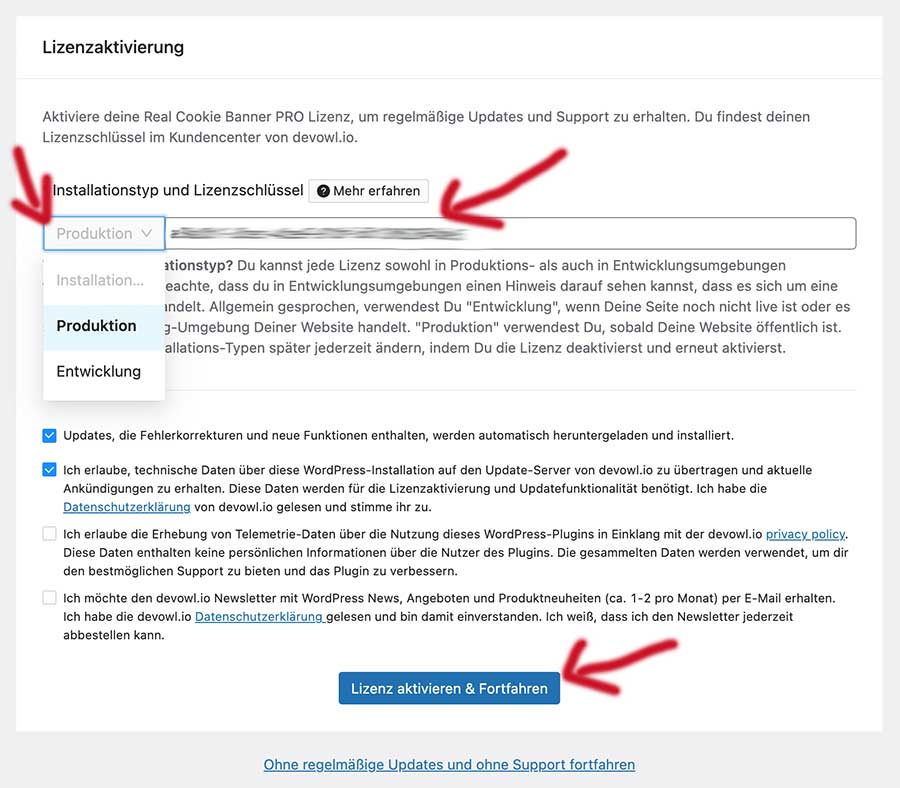Viewport: 900px width, 788px height.
Task: Click the chevron arrow in the Produktion dropdown
Action: (x=147, y=233)
